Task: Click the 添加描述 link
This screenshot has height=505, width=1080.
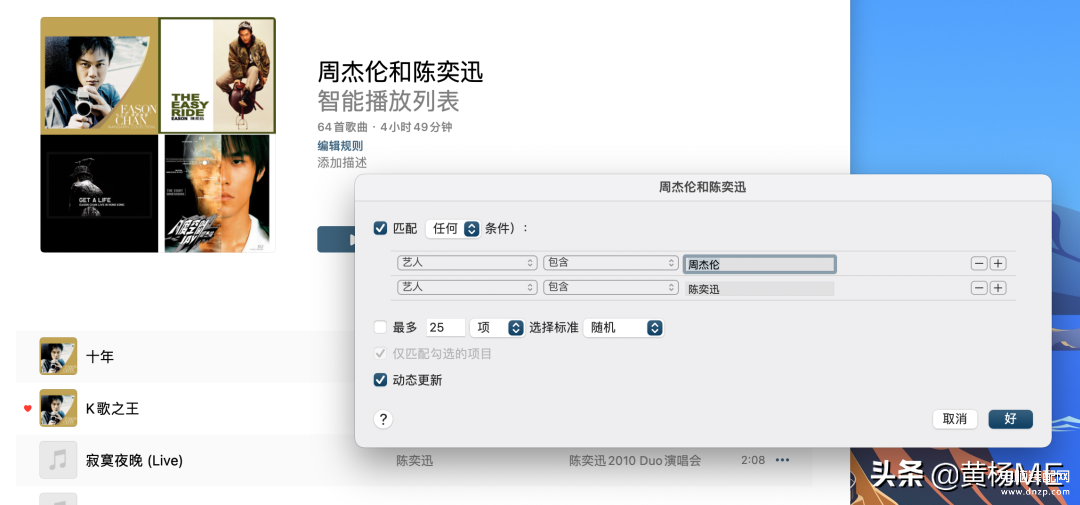Action: click(342, 163)
